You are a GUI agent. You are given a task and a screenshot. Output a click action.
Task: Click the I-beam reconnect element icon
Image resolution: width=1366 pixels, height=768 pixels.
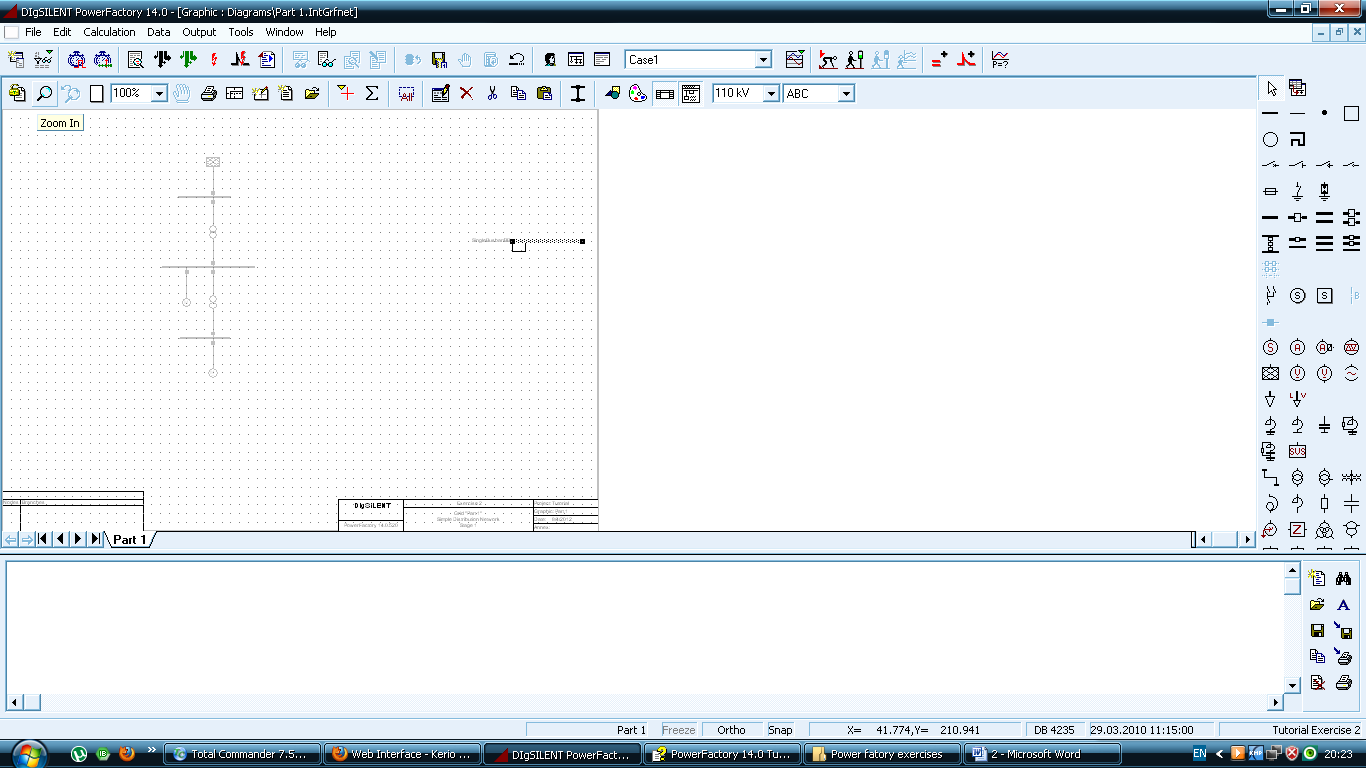[578, 93]
